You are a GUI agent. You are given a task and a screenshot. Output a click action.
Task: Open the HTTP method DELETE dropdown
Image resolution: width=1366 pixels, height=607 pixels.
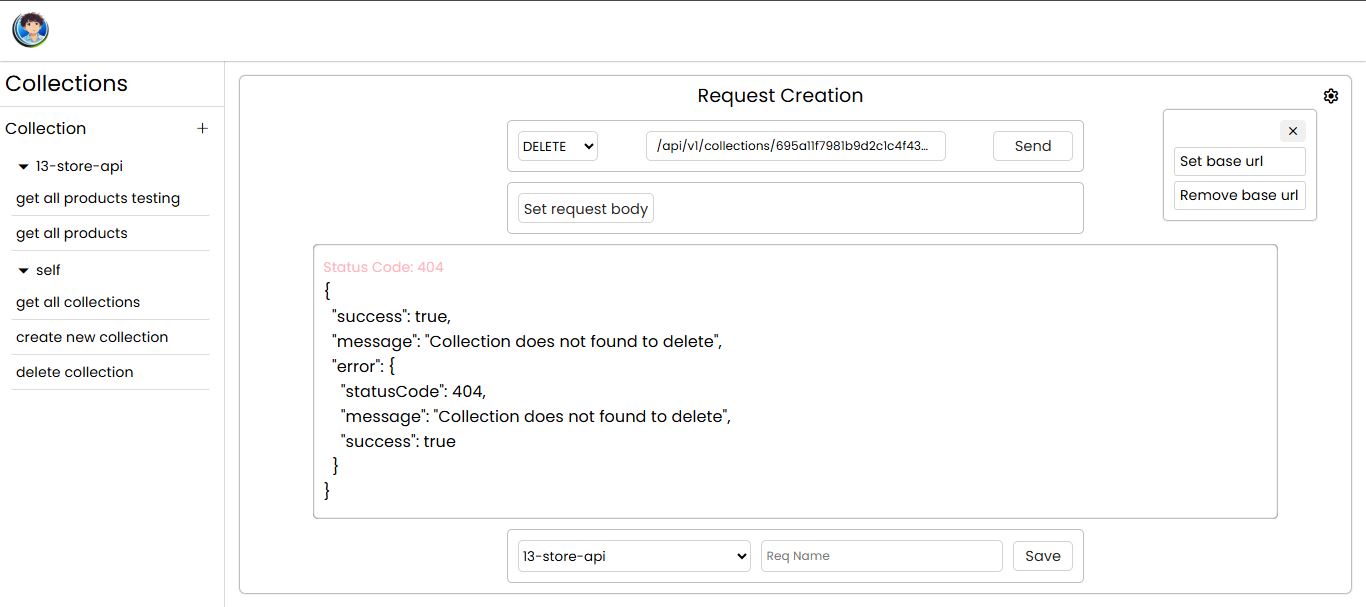[558, 146]
